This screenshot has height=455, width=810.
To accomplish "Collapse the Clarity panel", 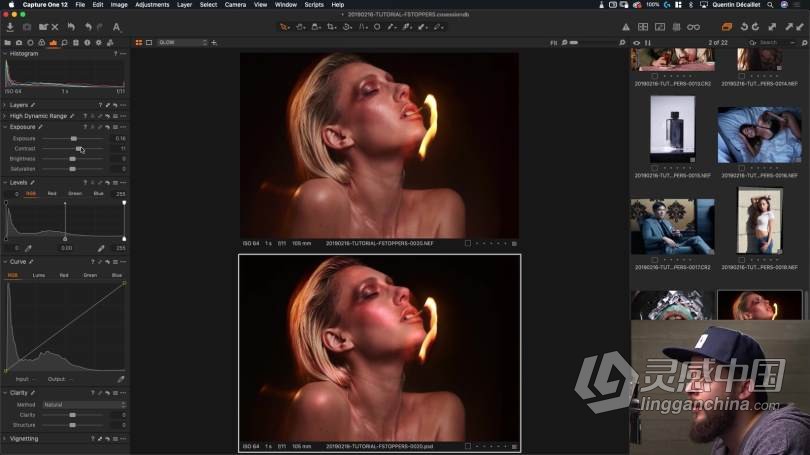I will pos(5,393).
